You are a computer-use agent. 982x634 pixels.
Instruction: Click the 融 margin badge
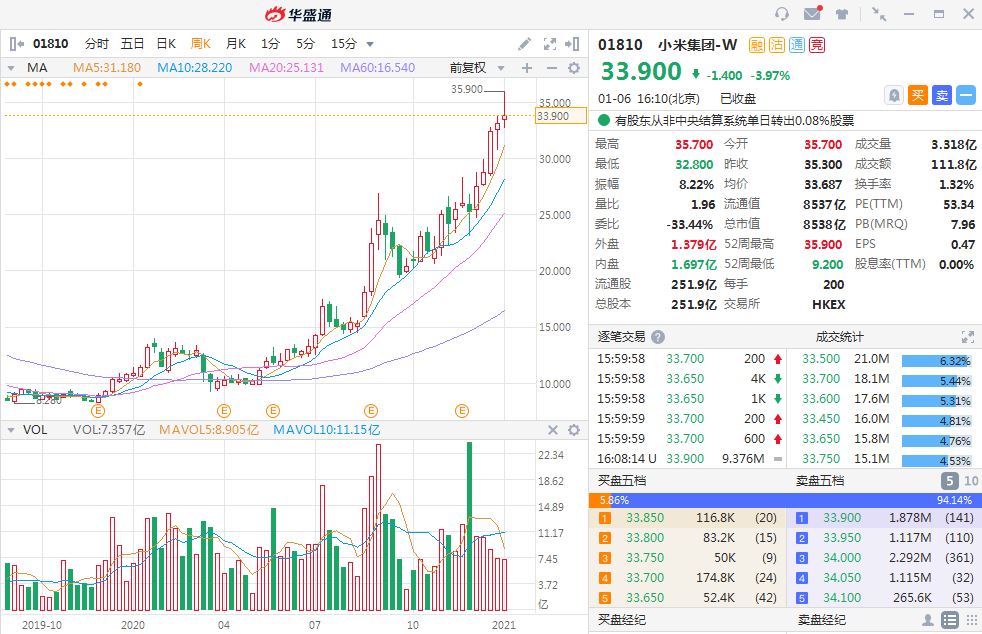[757, 45]
